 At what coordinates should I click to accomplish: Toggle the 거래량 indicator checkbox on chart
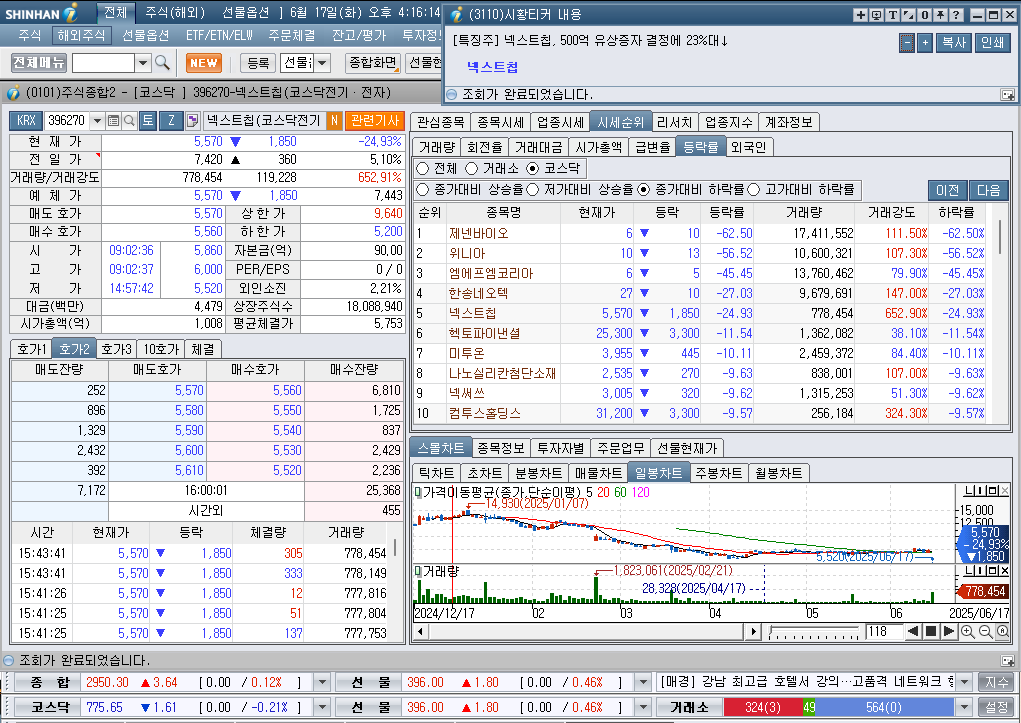point(418,571)
